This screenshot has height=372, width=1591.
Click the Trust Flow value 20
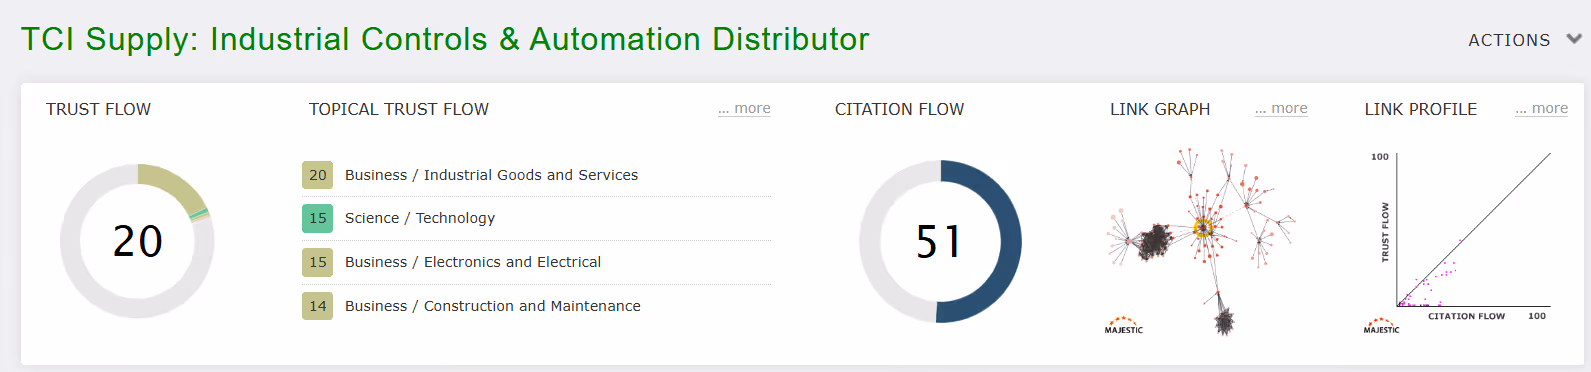[137, 241]
